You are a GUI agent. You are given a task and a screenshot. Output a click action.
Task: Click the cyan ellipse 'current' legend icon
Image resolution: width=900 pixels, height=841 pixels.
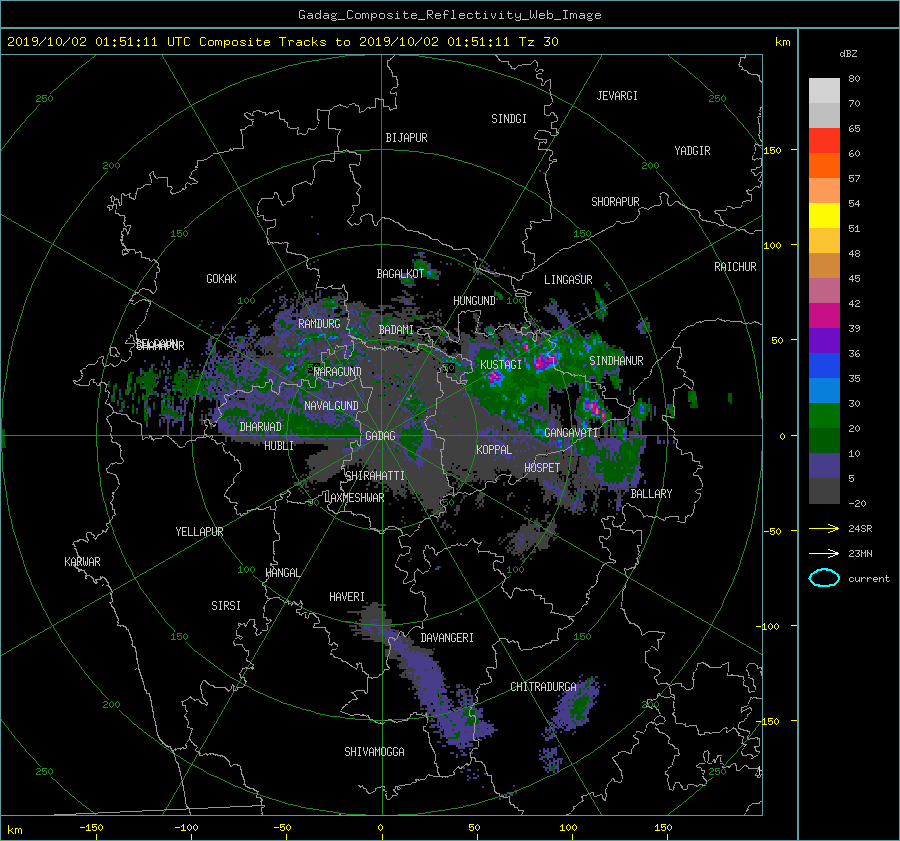coord(824,578)
